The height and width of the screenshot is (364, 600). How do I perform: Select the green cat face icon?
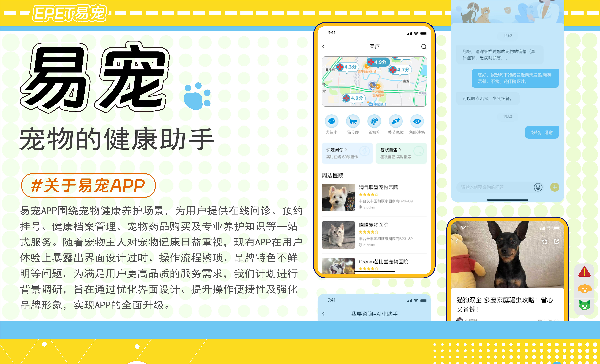[x=584, y=305]
